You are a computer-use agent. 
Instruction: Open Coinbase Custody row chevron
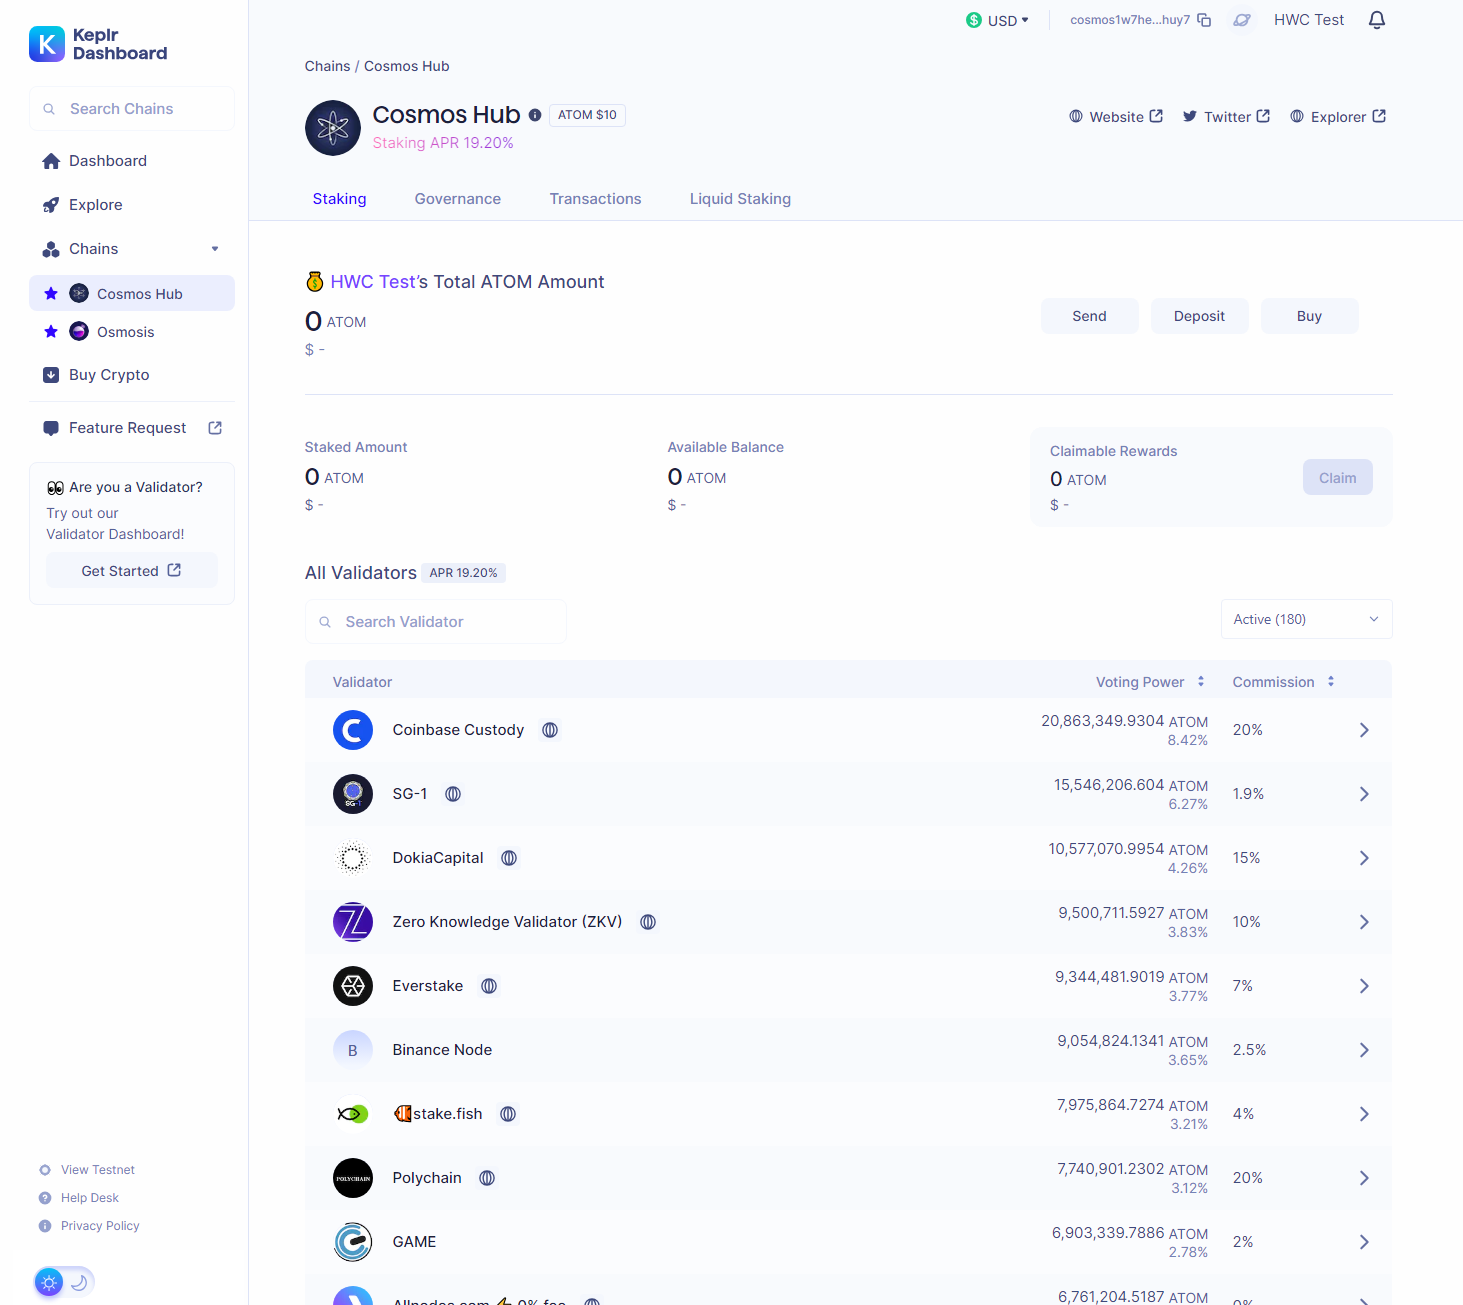(1364, 730)
